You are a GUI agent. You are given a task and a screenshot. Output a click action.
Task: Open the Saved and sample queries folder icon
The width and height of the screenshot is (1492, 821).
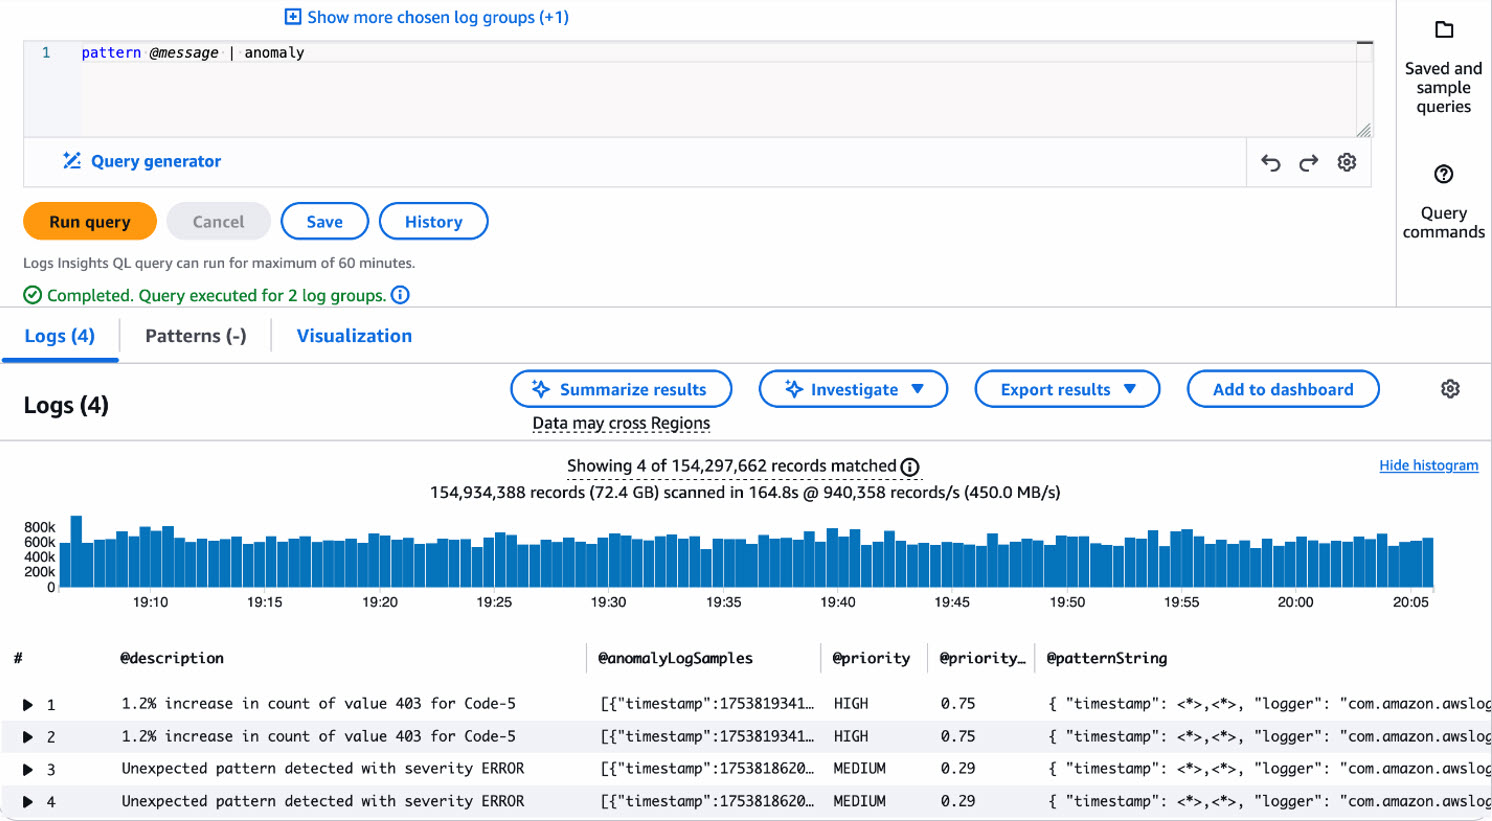tap(1444, 30)
